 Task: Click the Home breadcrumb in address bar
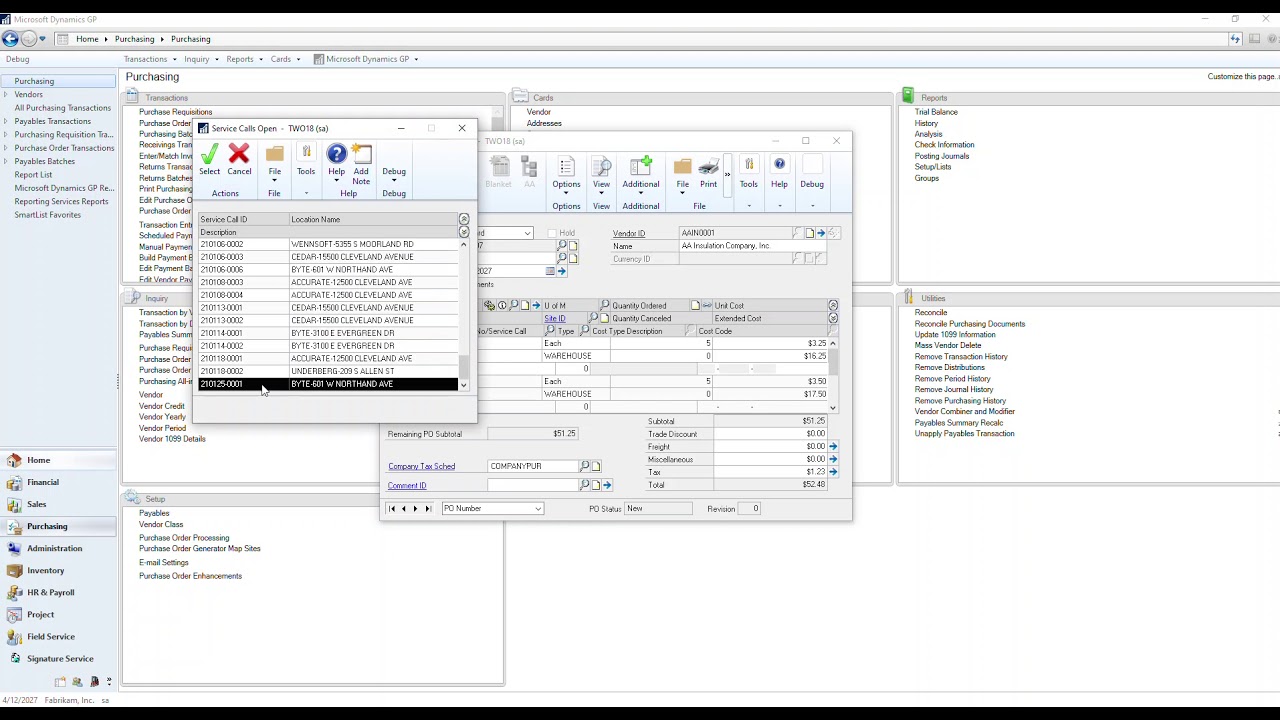(x=87, y=39)
